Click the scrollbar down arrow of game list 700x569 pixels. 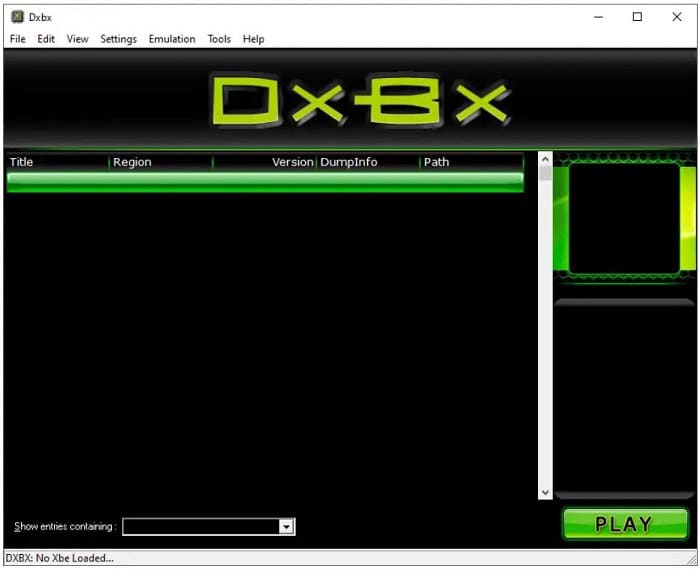[x=545, y=492]
